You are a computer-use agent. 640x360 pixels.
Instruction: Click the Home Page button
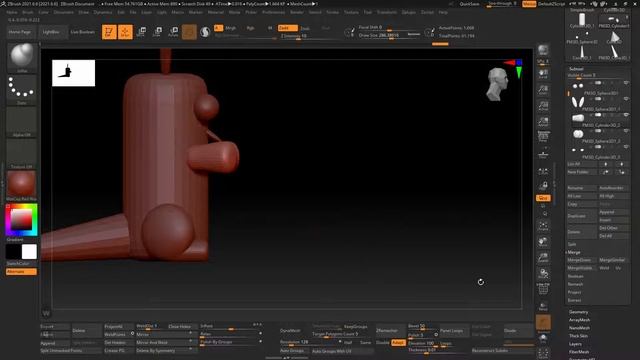20,32
